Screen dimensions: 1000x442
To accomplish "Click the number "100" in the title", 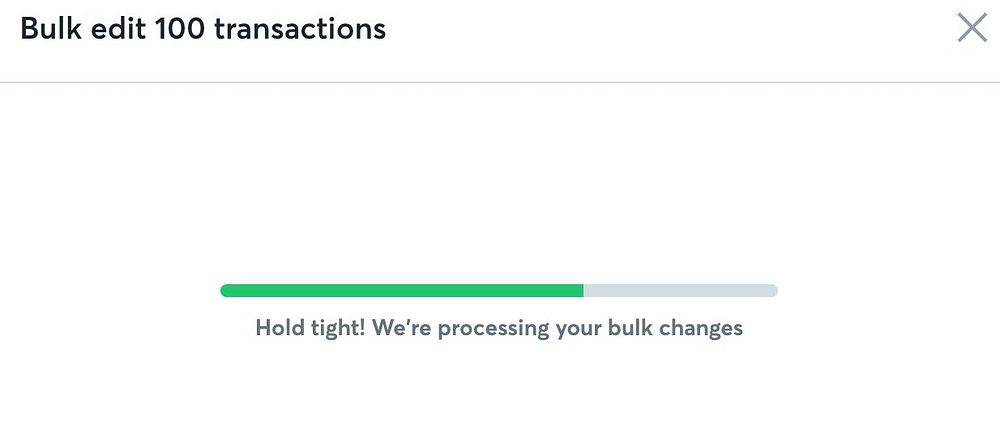I will click(x=180, y=28).
